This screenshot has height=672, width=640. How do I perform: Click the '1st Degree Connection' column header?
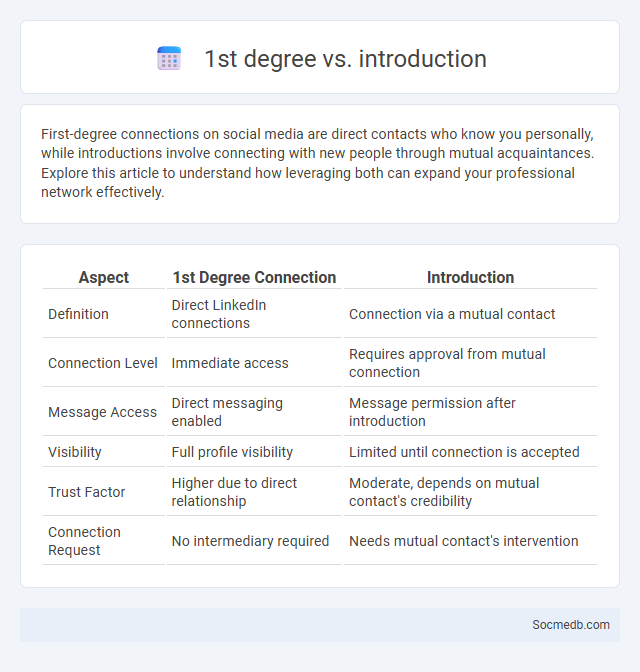tap(254, 277)
